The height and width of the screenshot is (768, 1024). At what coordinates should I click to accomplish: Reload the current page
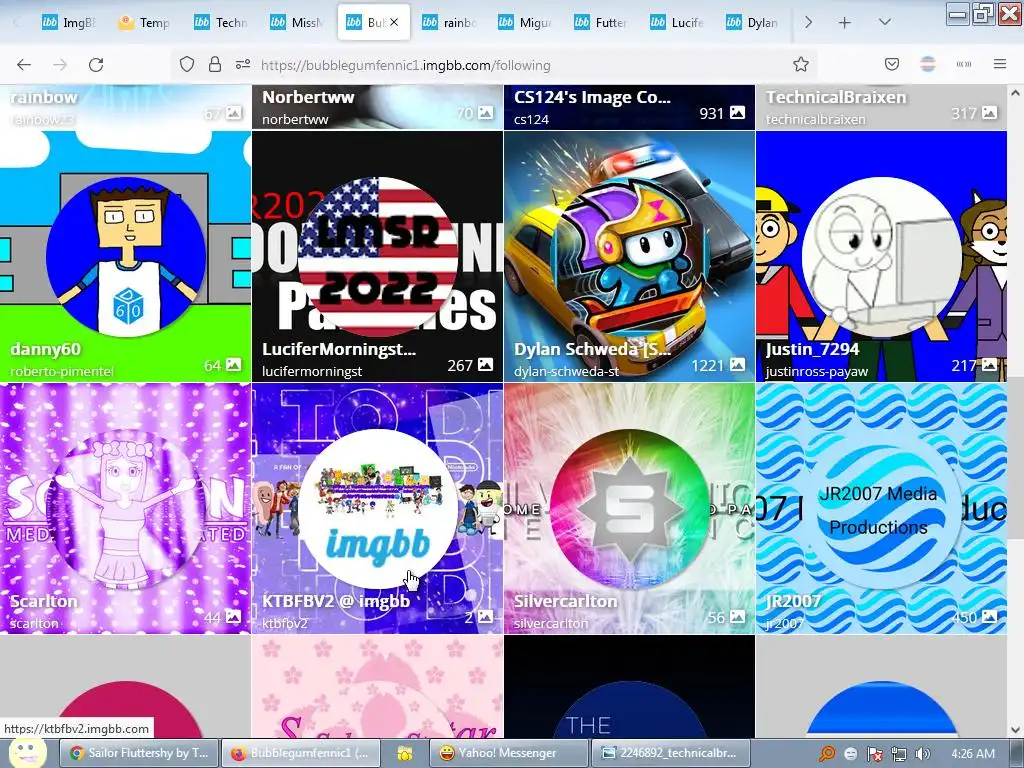coord(96,65)
